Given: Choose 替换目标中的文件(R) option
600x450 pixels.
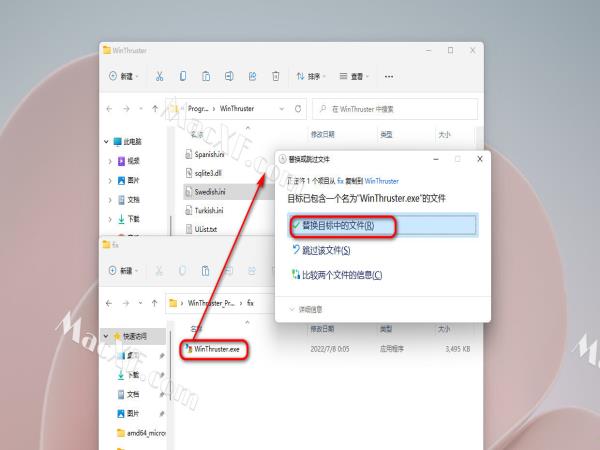Looking at the screenshot, I should [383, 225].
